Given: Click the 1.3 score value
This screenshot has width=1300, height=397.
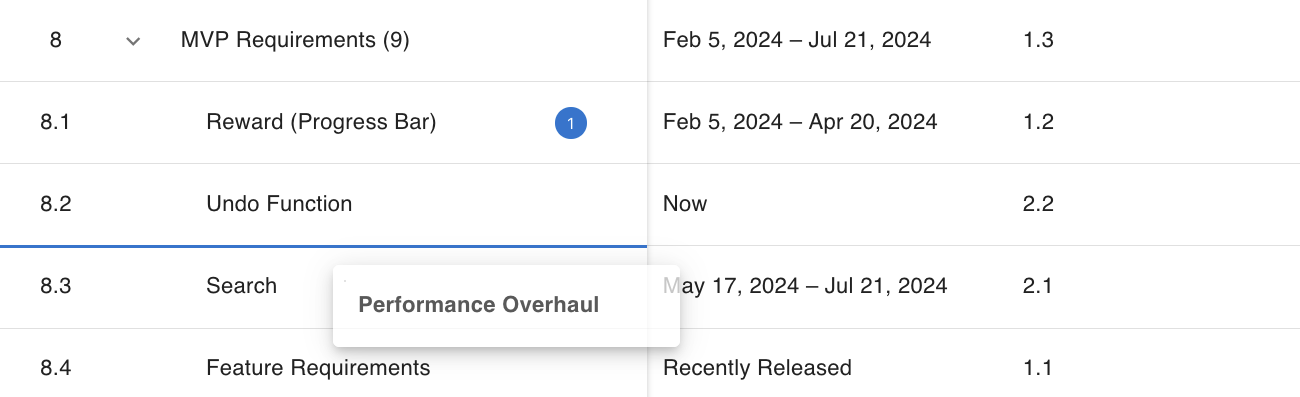Looking at the screenshot, I should (x=1039, y=41).
